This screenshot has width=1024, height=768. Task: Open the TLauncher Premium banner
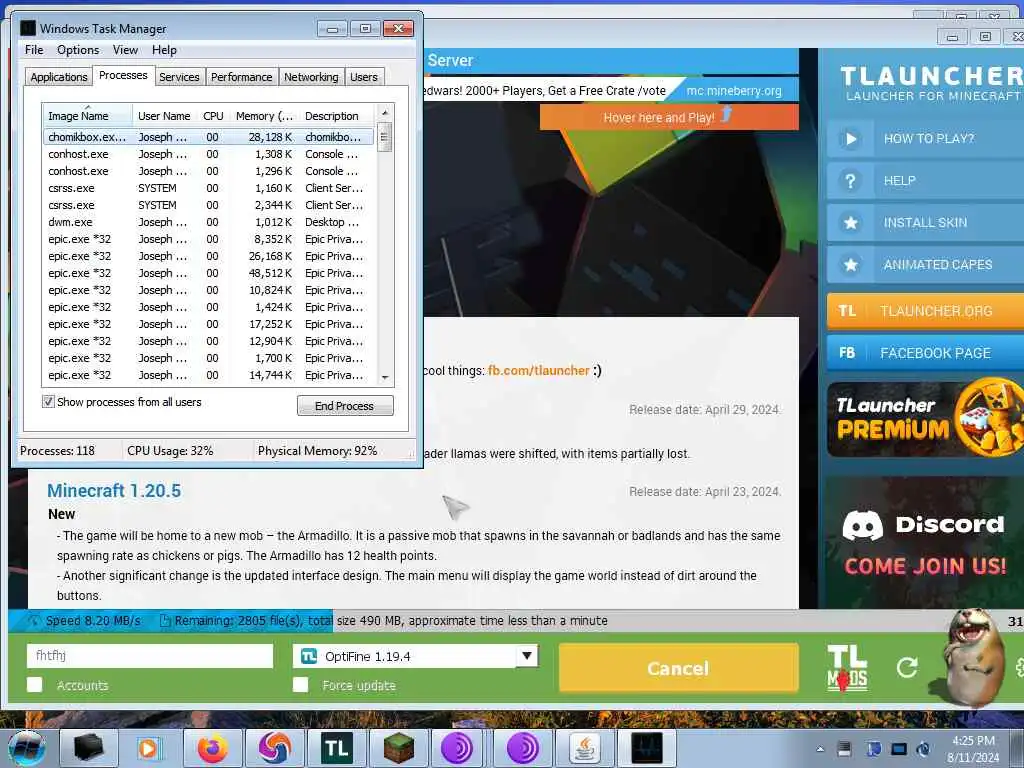[925, 419]
